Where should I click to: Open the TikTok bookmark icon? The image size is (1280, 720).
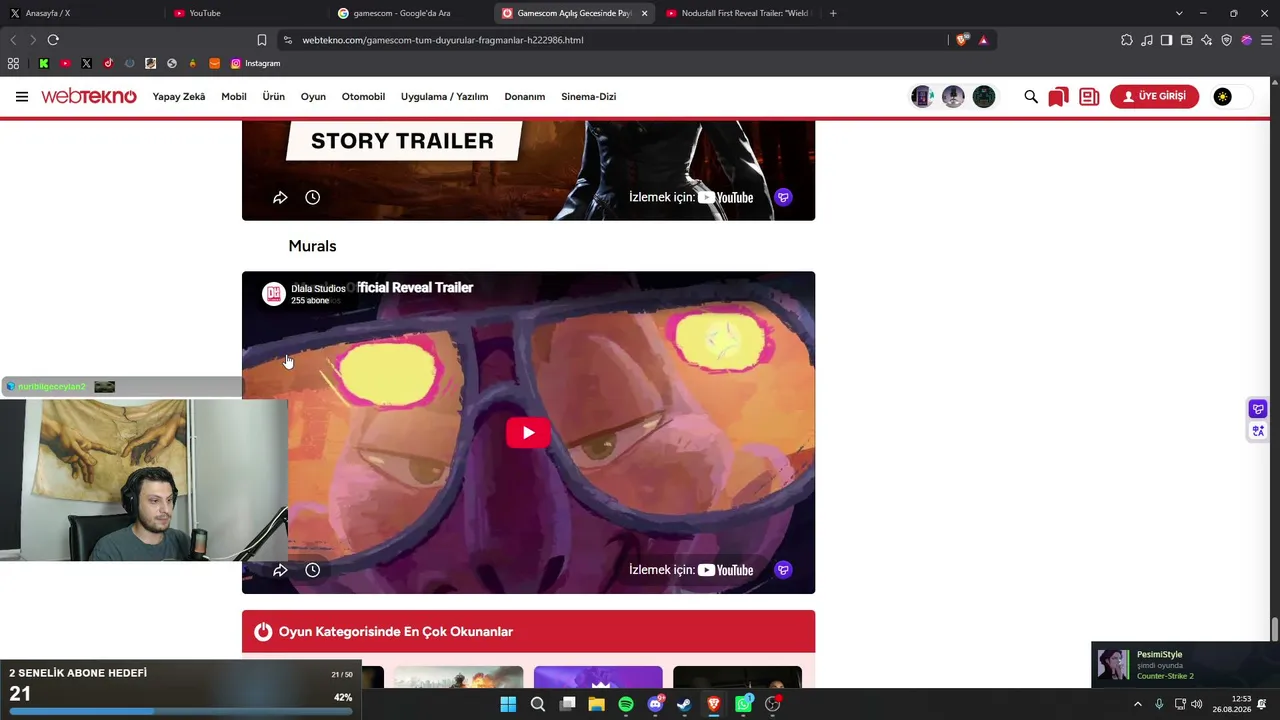[108, 63]
